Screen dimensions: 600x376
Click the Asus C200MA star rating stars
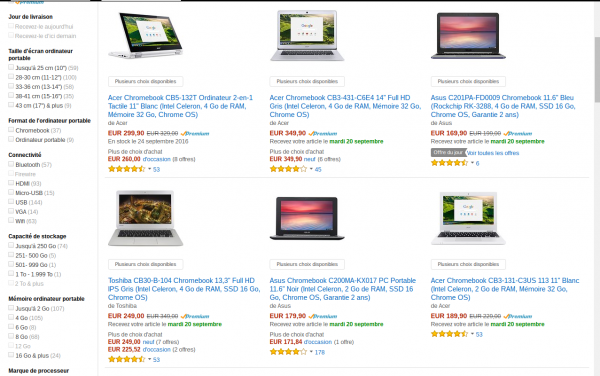click(x=288, y=352)
